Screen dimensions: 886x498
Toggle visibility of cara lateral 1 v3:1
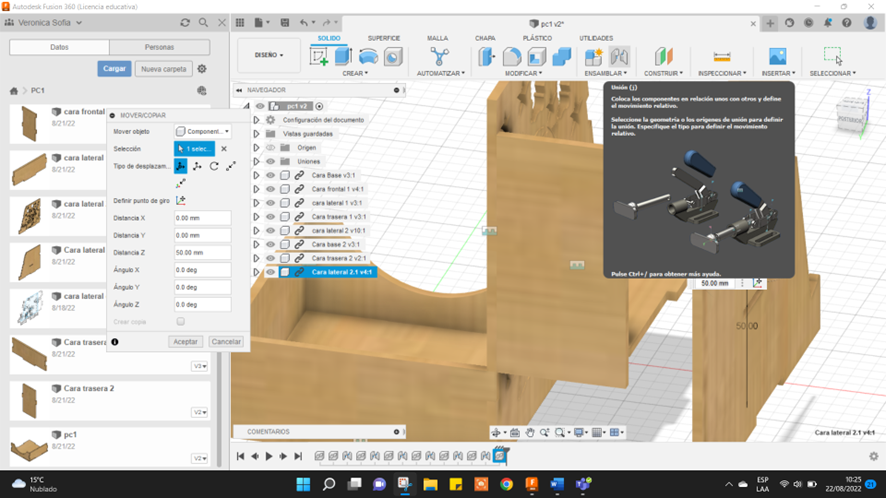pyautogui.click(x=271, y=203)
